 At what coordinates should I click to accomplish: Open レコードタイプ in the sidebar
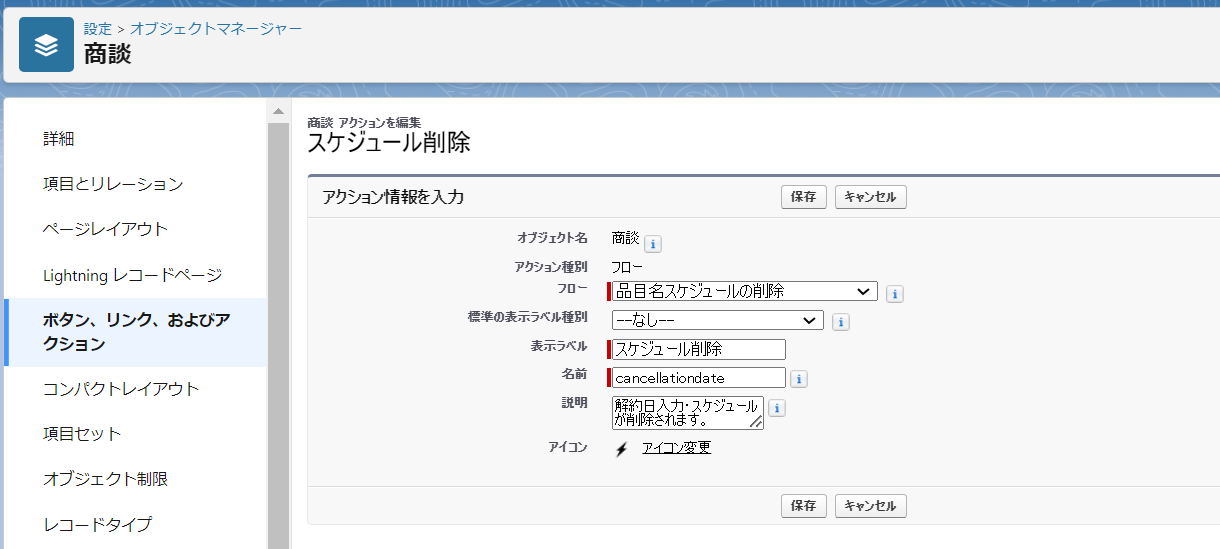(97, 524)
